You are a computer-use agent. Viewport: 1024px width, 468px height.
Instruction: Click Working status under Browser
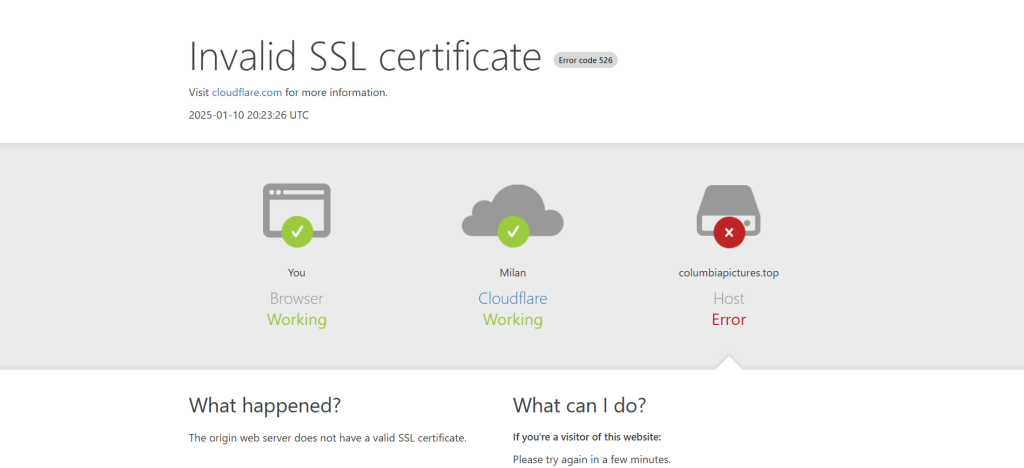click(296, 320)
